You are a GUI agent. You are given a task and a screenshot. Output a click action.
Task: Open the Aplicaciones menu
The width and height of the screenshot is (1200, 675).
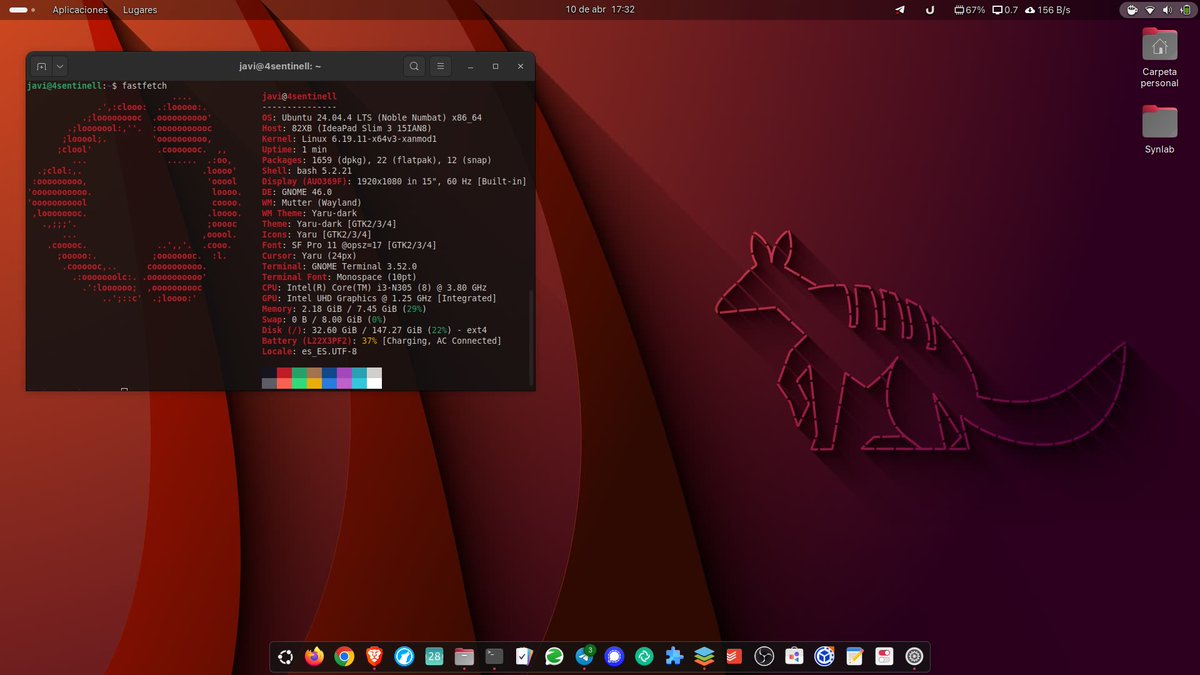point(80,9)
